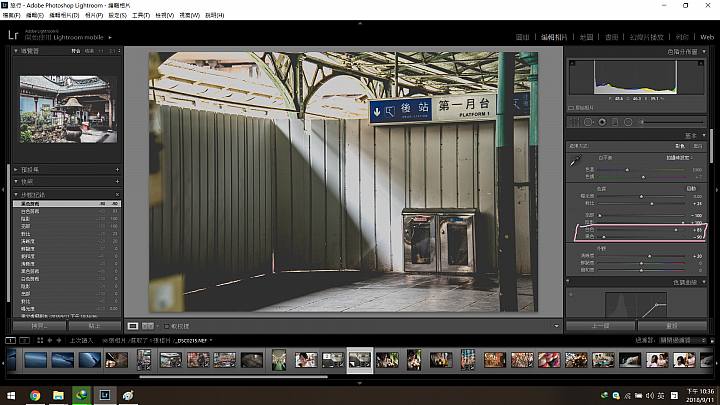720x405 pixels.
Task: Open the Grid view from the filmstrip bar
Action: tap(40, 340)
